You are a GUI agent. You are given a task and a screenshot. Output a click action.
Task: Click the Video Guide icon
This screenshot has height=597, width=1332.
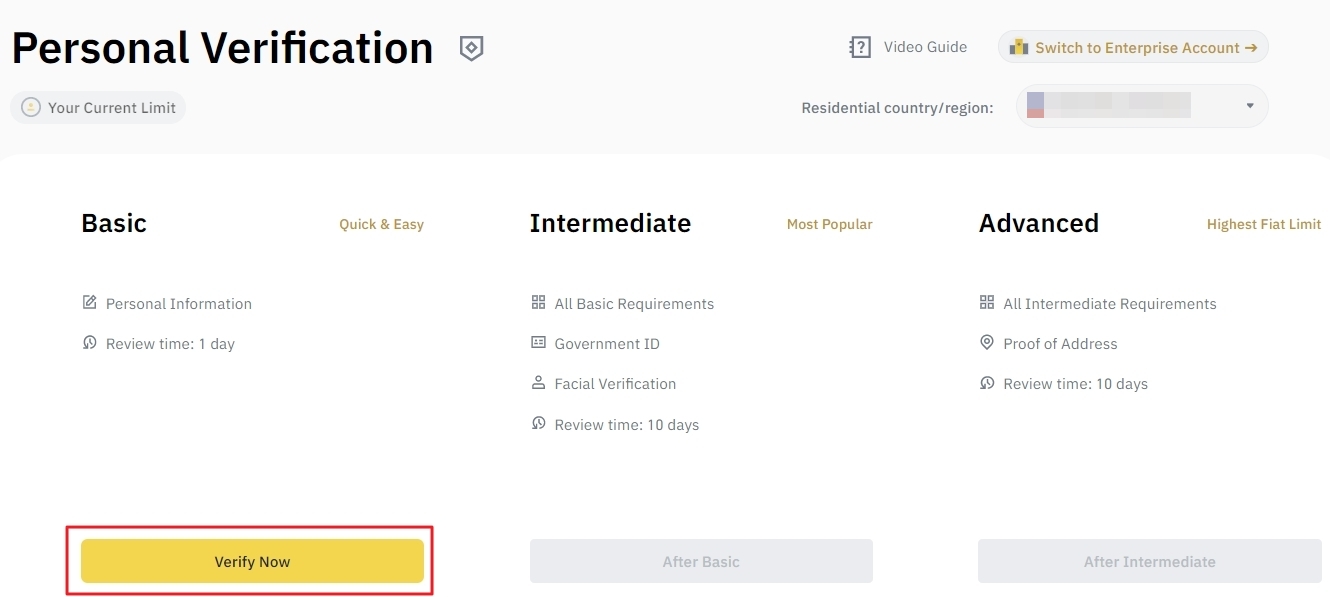coord(860,47)
